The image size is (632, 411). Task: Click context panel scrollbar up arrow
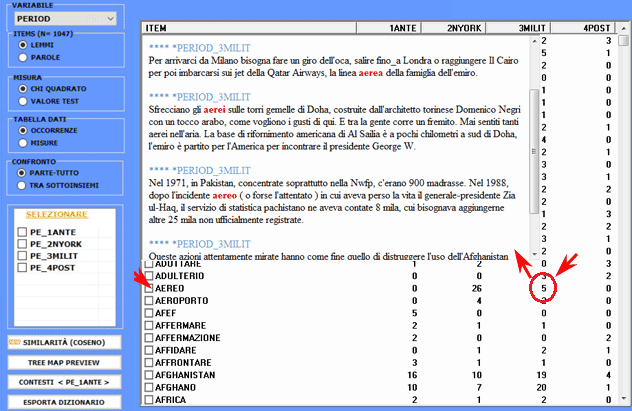click(534, 41)
